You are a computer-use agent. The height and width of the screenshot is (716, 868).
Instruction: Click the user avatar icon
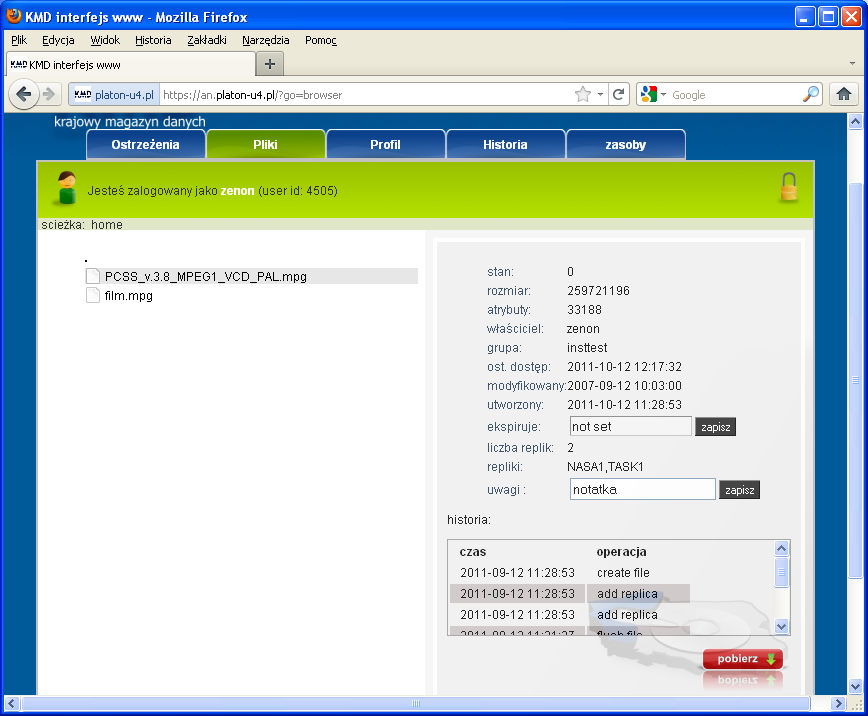[x=67, y=188]
